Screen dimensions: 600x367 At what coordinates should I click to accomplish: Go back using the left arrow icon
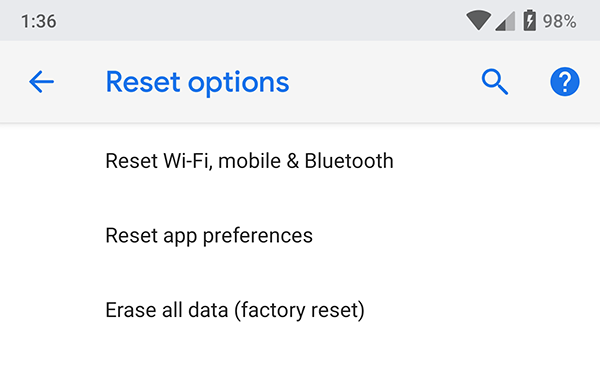click(x=41, y=82)
